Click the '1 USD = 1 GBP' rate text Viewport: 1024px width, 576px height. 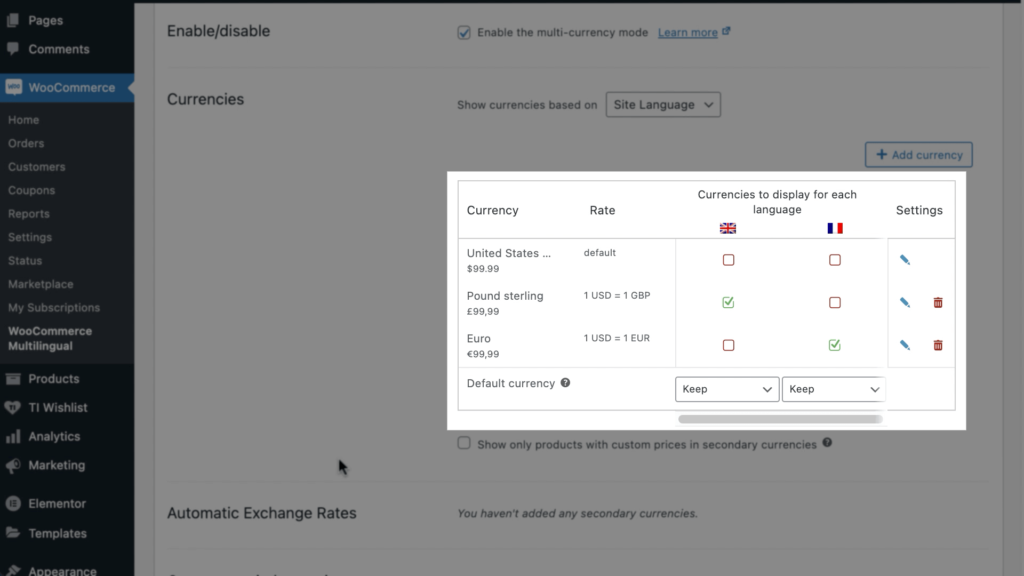pos(617,296)
